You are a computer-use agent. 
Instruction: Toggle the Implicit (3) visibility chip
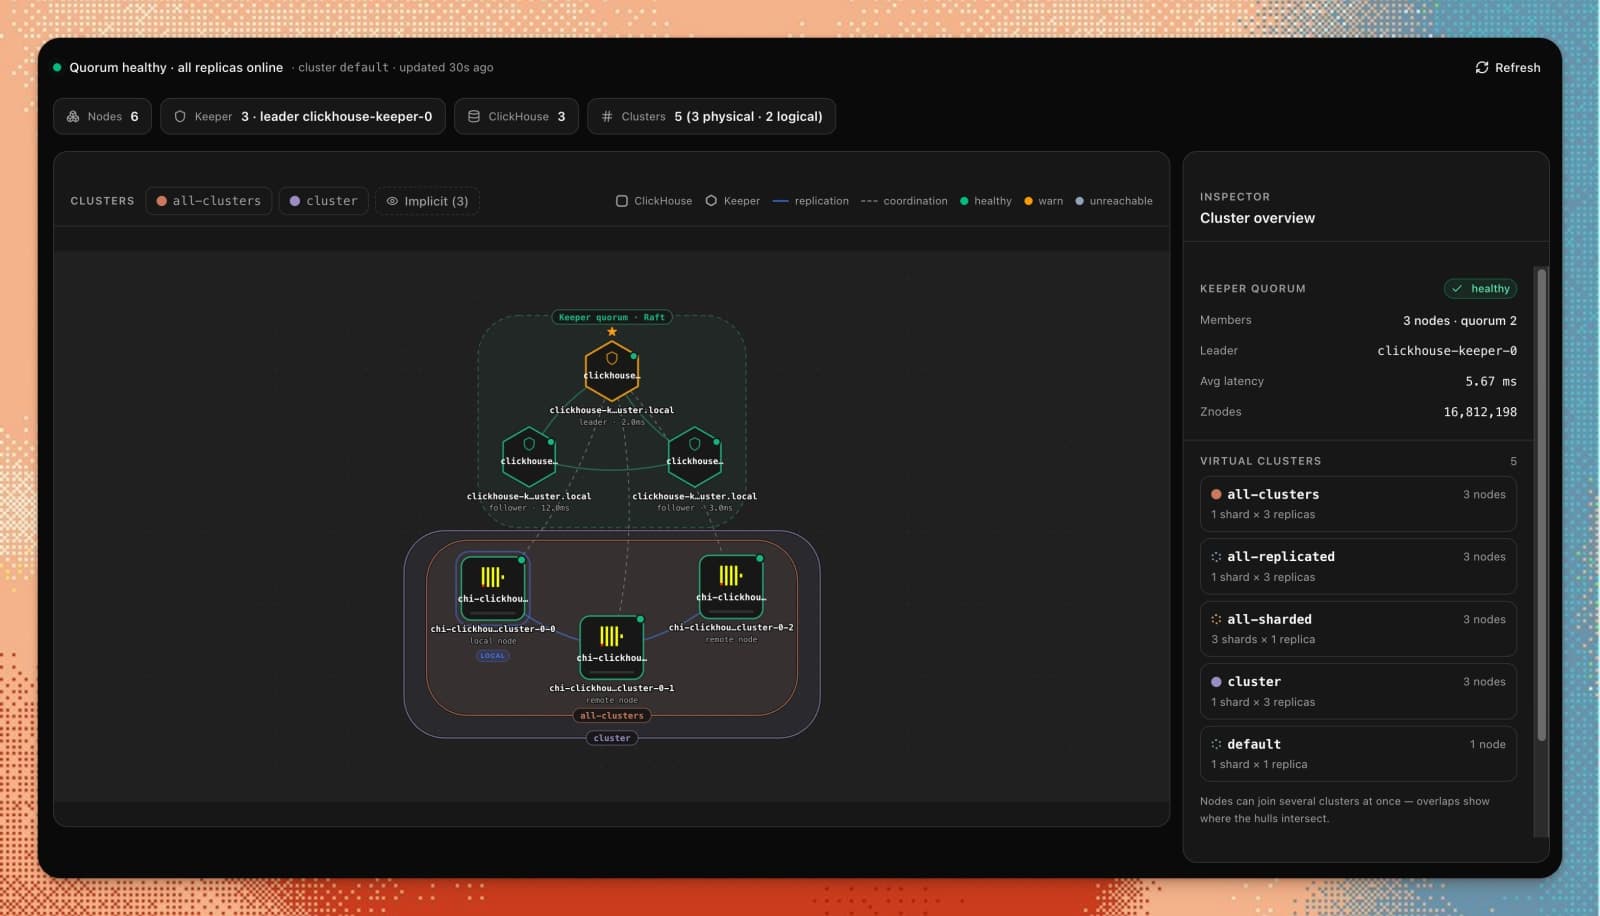click(427, 201)
